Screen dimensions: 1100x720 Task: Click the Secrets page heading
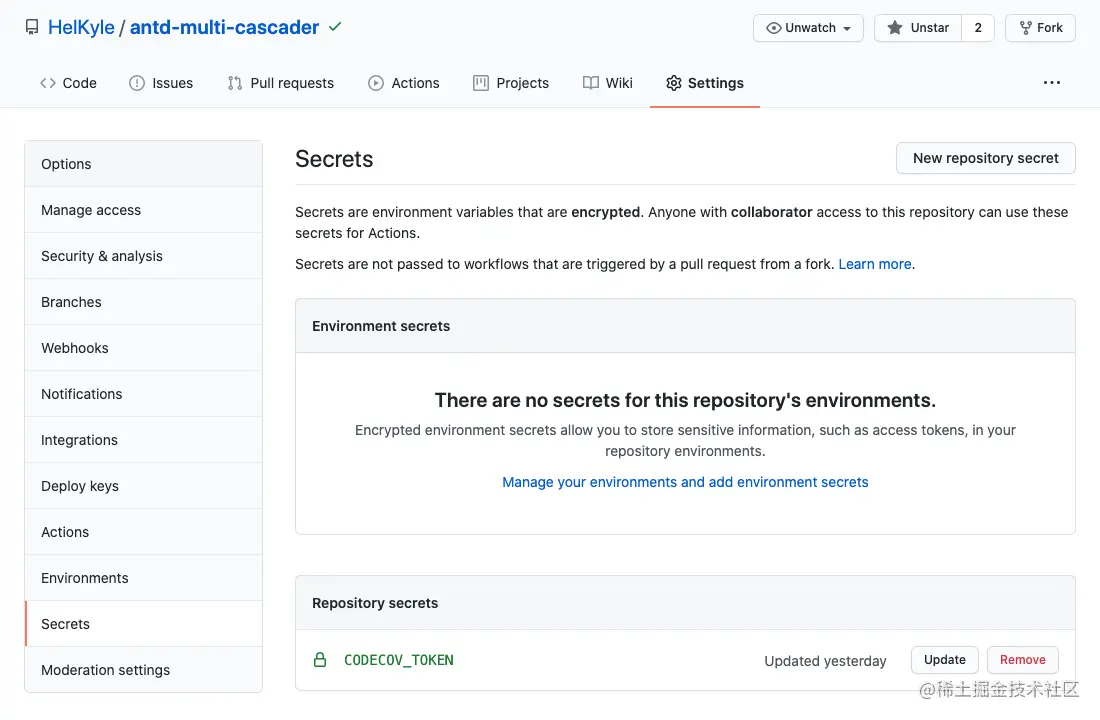pos(334,159)
